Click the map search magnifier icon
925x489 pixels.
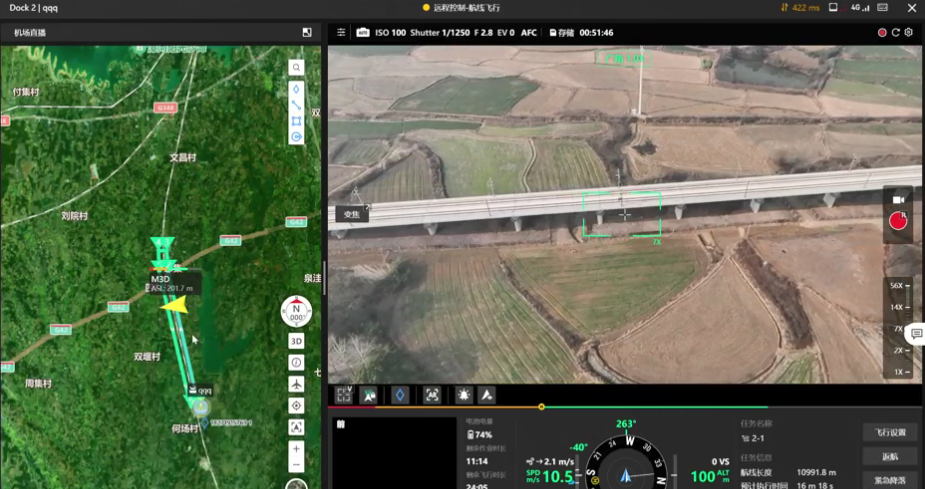point(296,68)
